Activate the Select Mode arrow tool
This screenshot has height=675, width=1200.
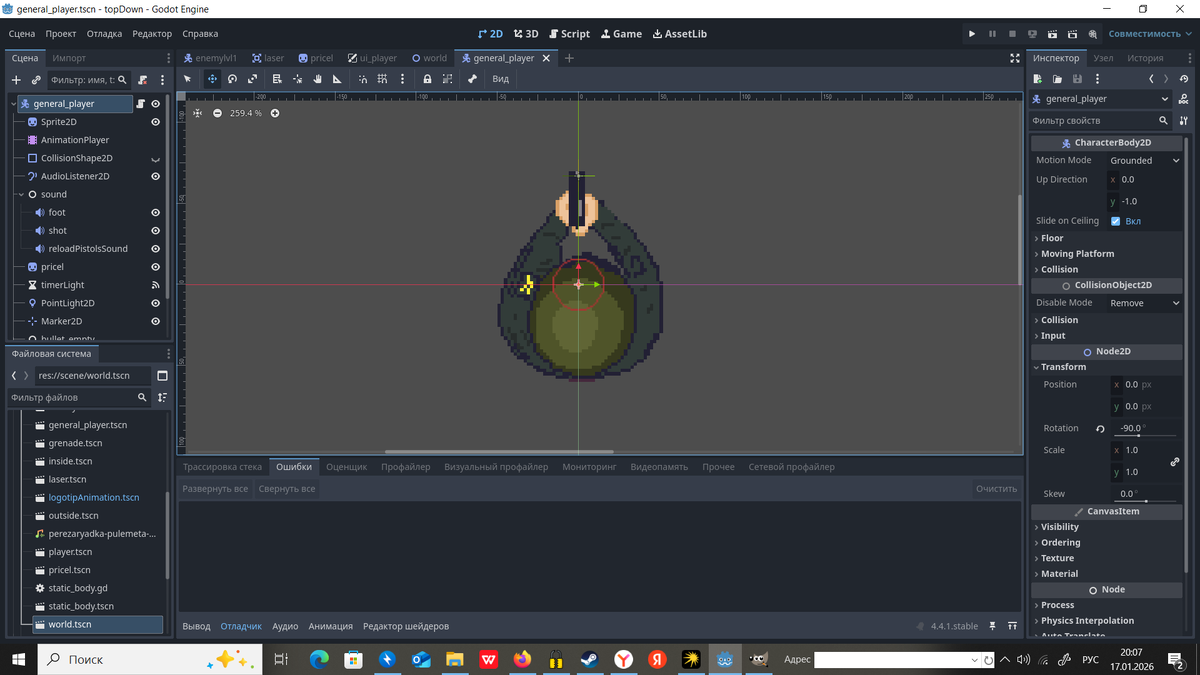[188, 79]
